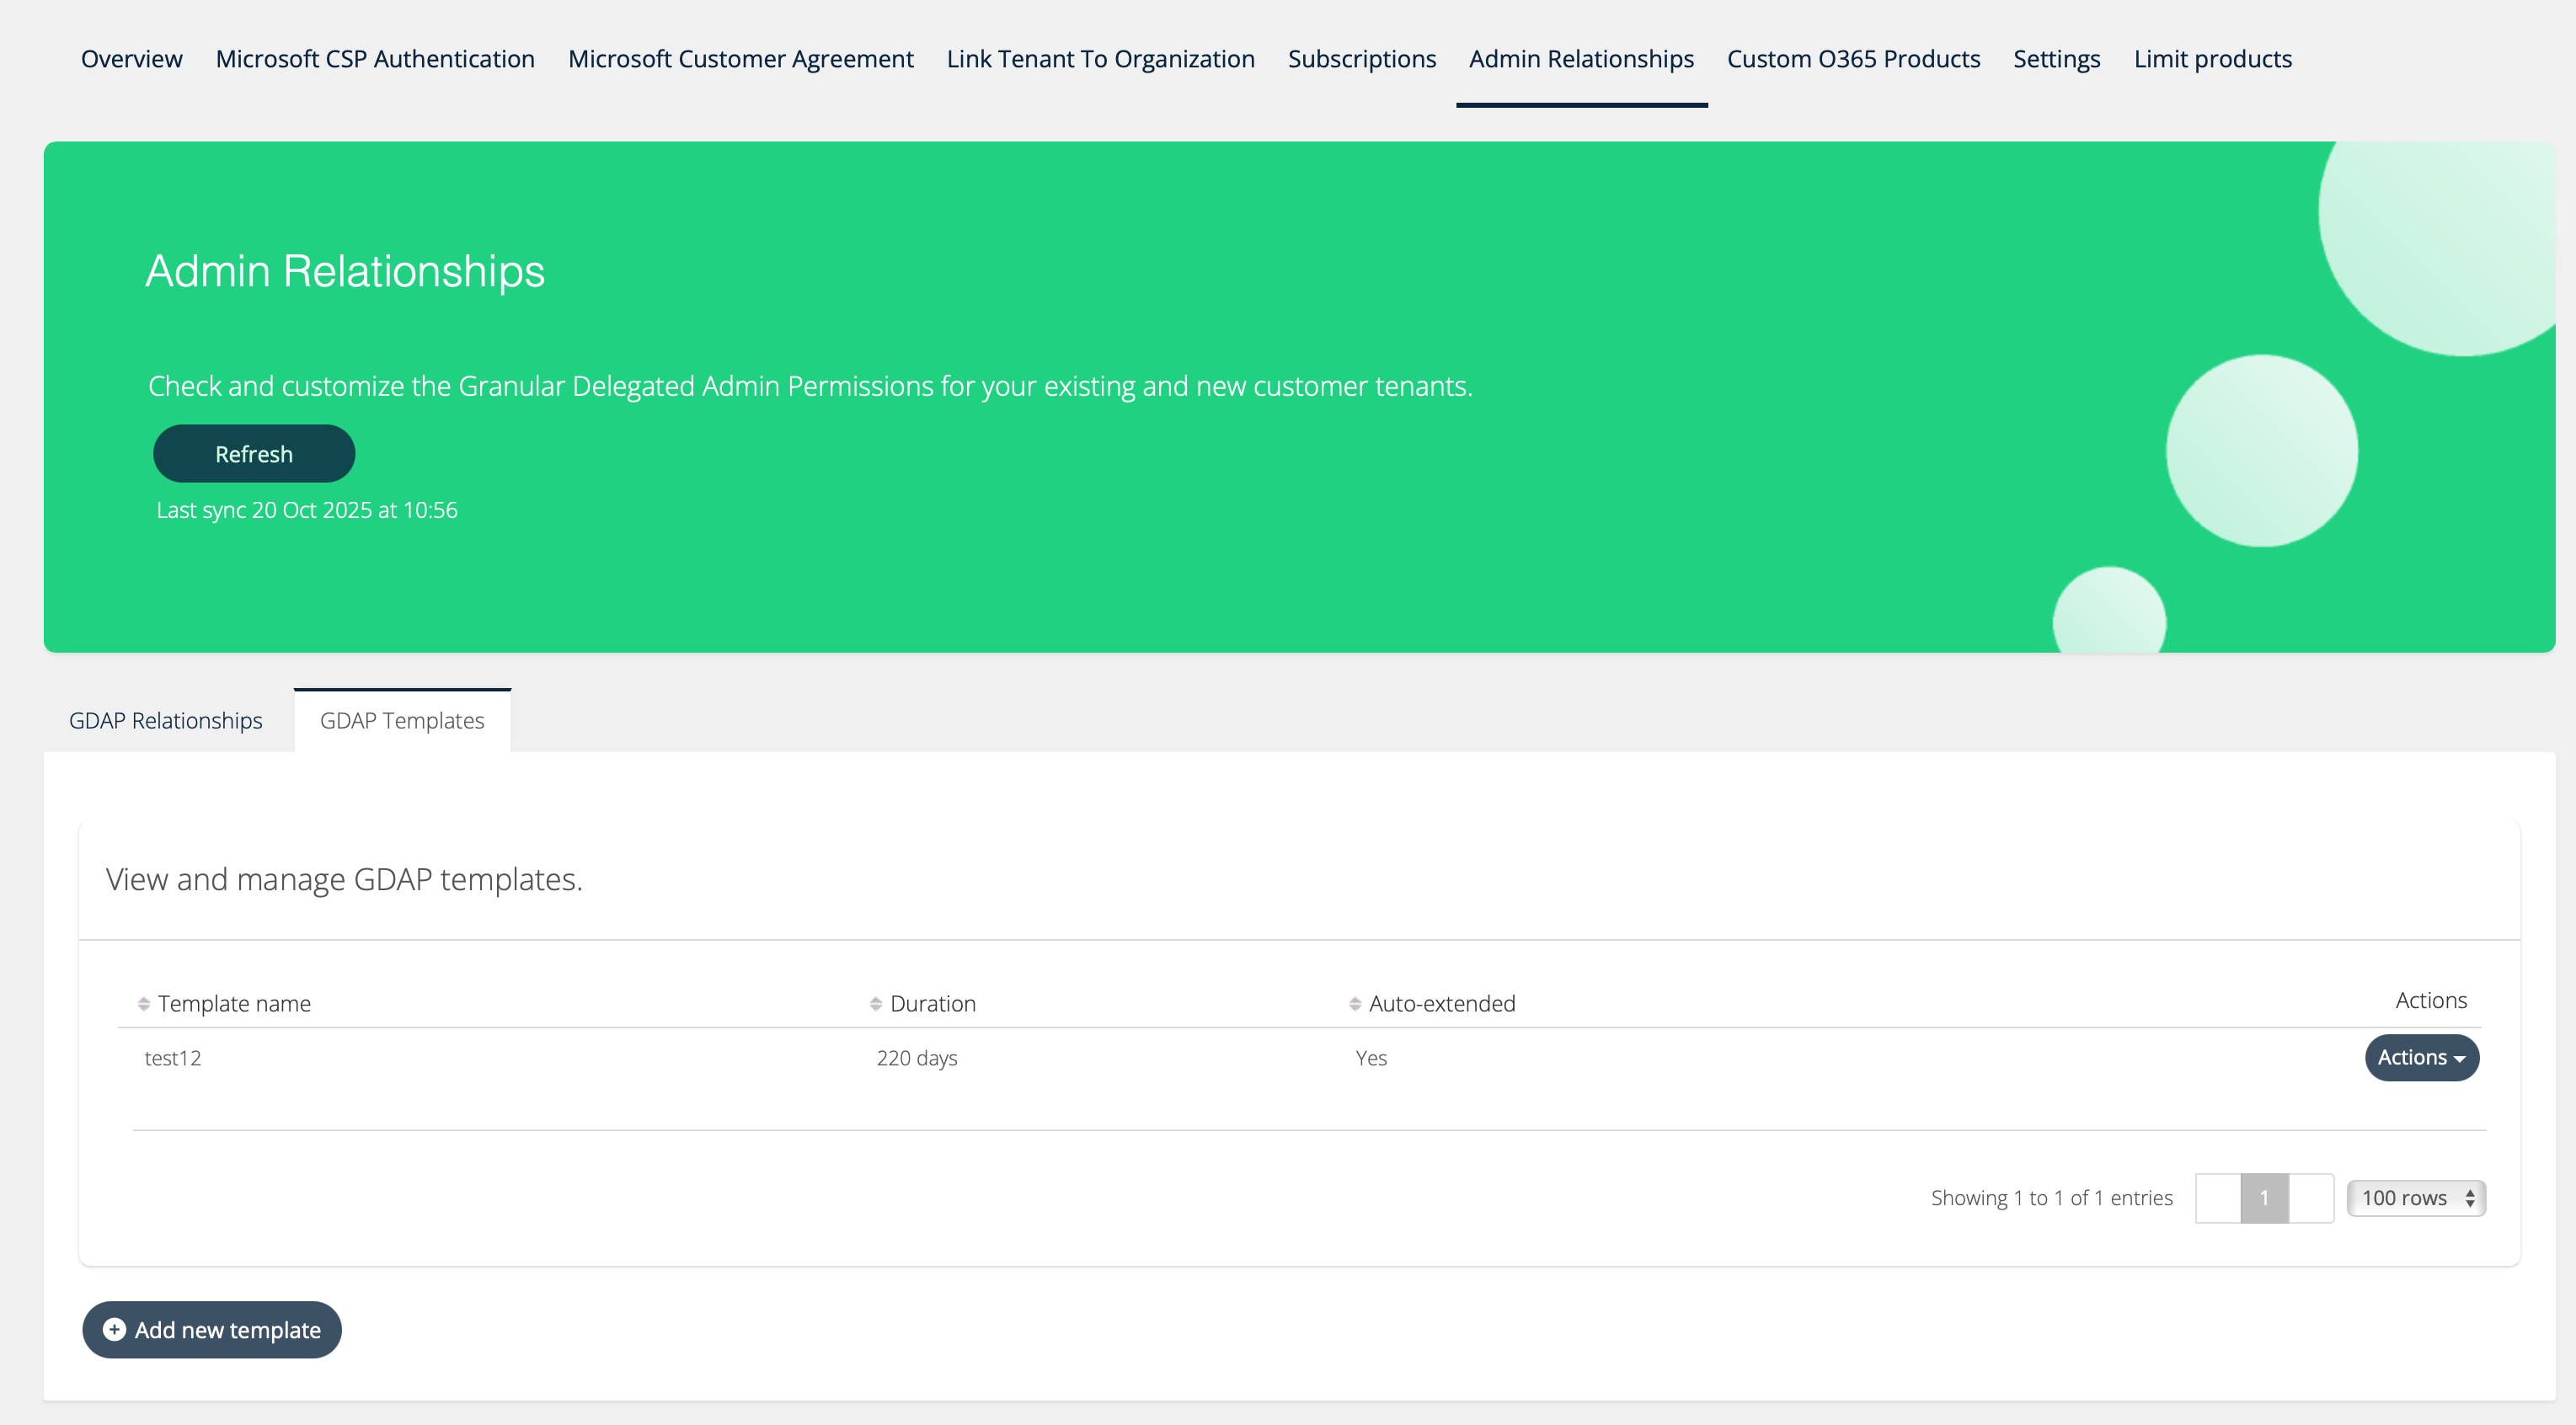The height and width of the screenshot is (1425, 2576).
Task: Switch to GDAP Relationships tab
Action: click(x=166, y=720)
